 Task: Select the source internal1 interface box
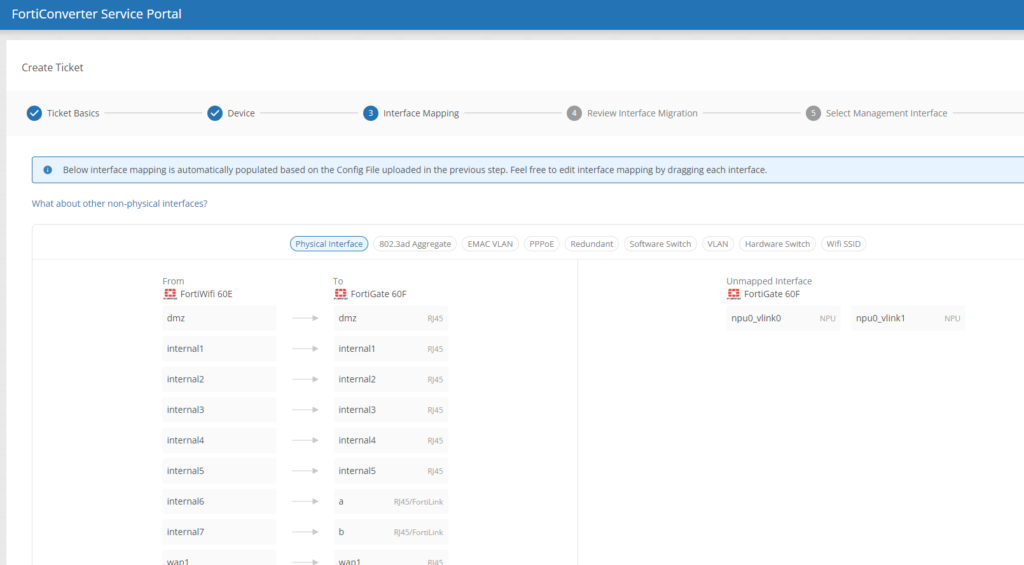coord(219,349)
